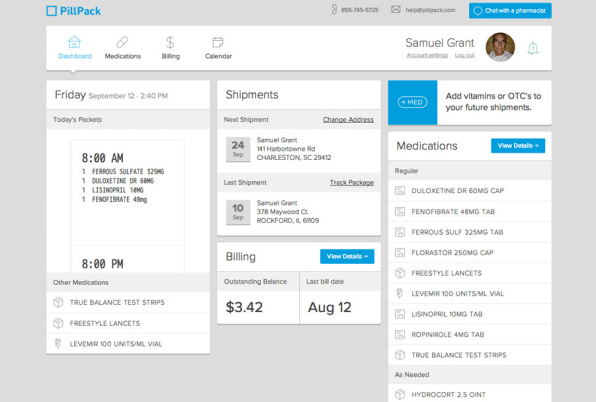
Task: Select DULOXETINE DR 60MG CAP medication
Action: coord(470,191)
